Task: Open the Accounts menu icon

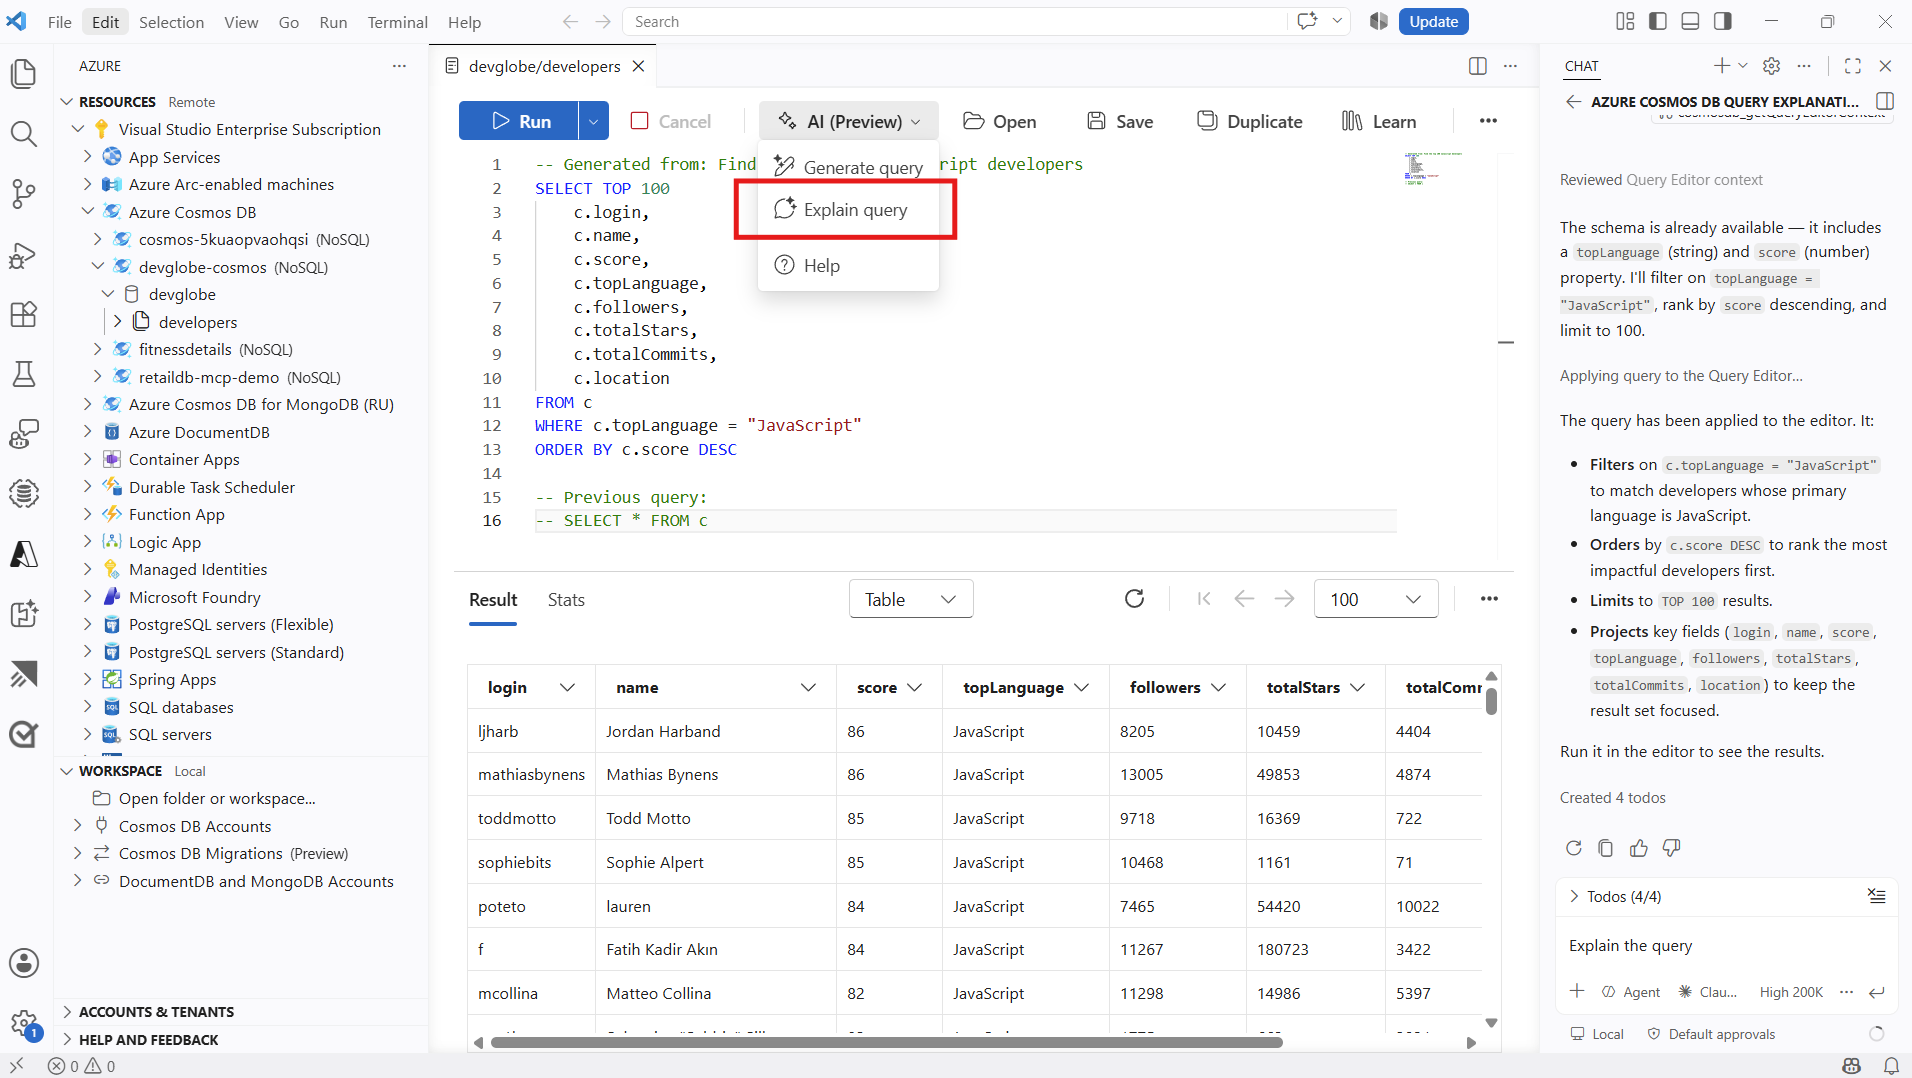Action: coord(24,963)
